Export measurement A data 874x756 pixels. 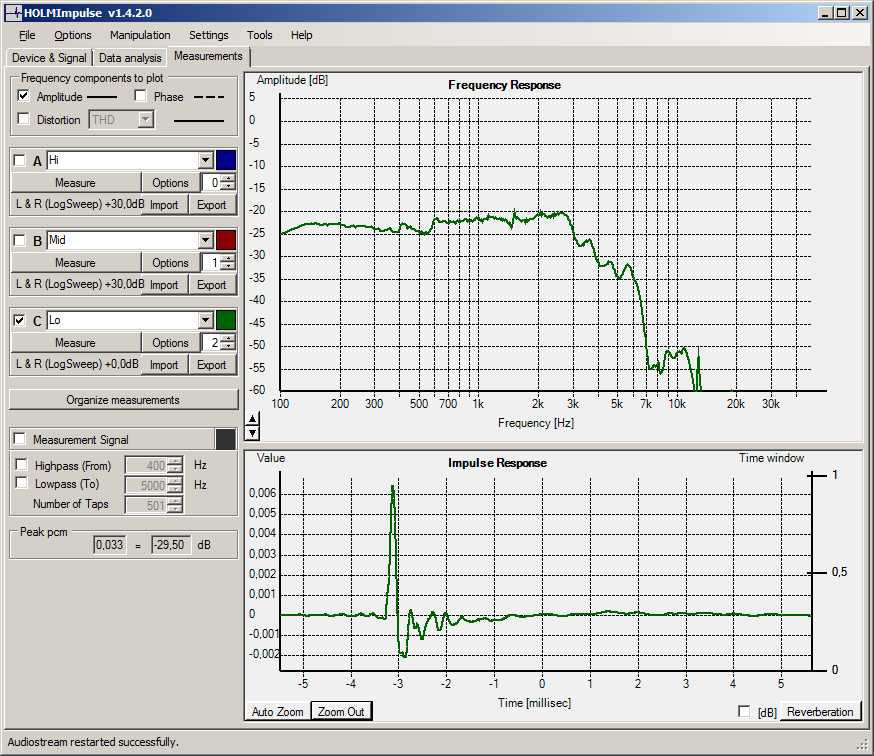[212, 205]
